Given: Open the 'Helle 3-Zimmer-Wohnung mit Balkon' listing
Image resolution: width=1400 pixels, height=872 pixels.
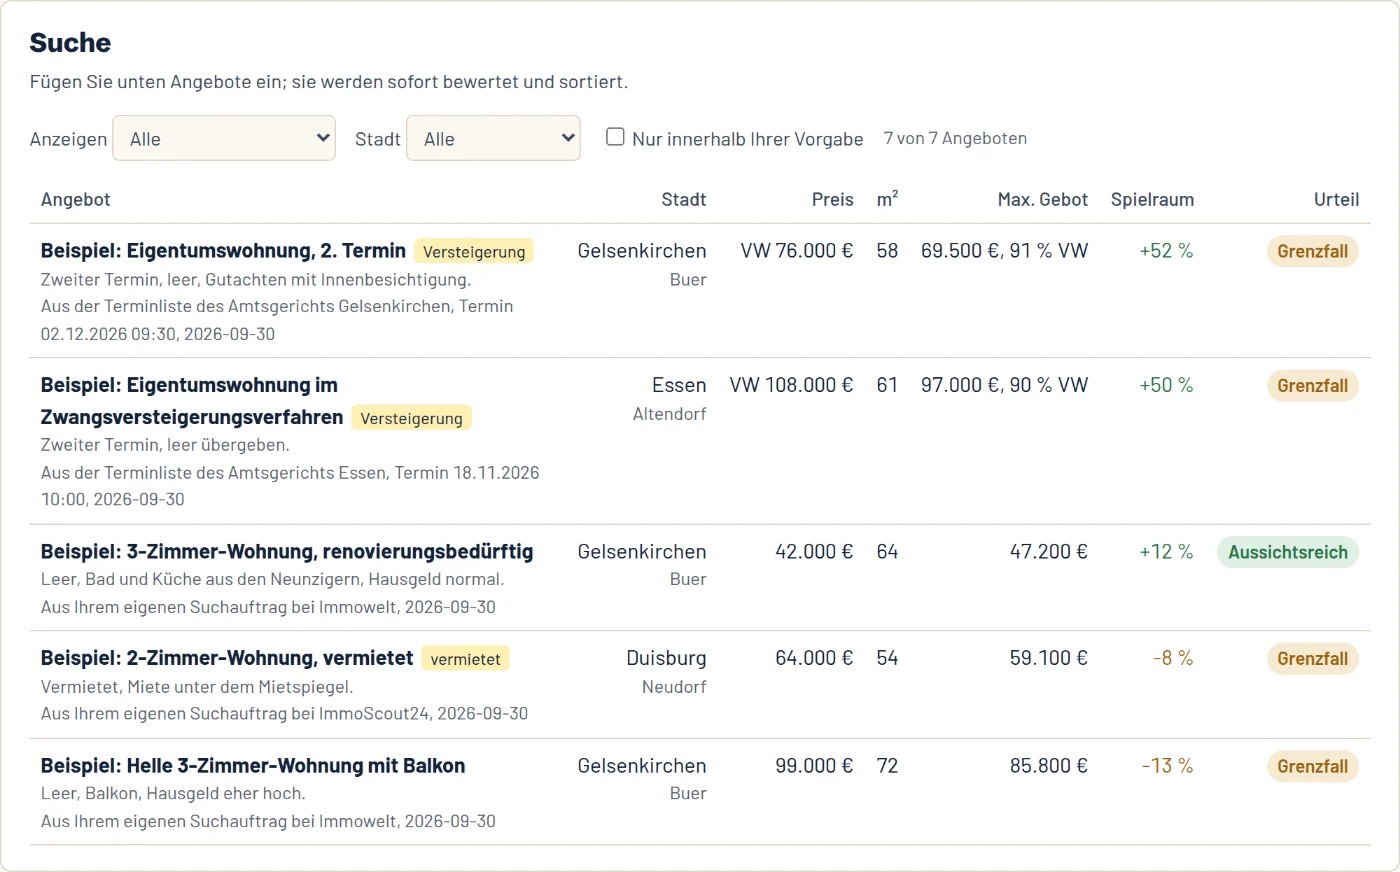Looking at the screenshot, I should pos(253,766).
